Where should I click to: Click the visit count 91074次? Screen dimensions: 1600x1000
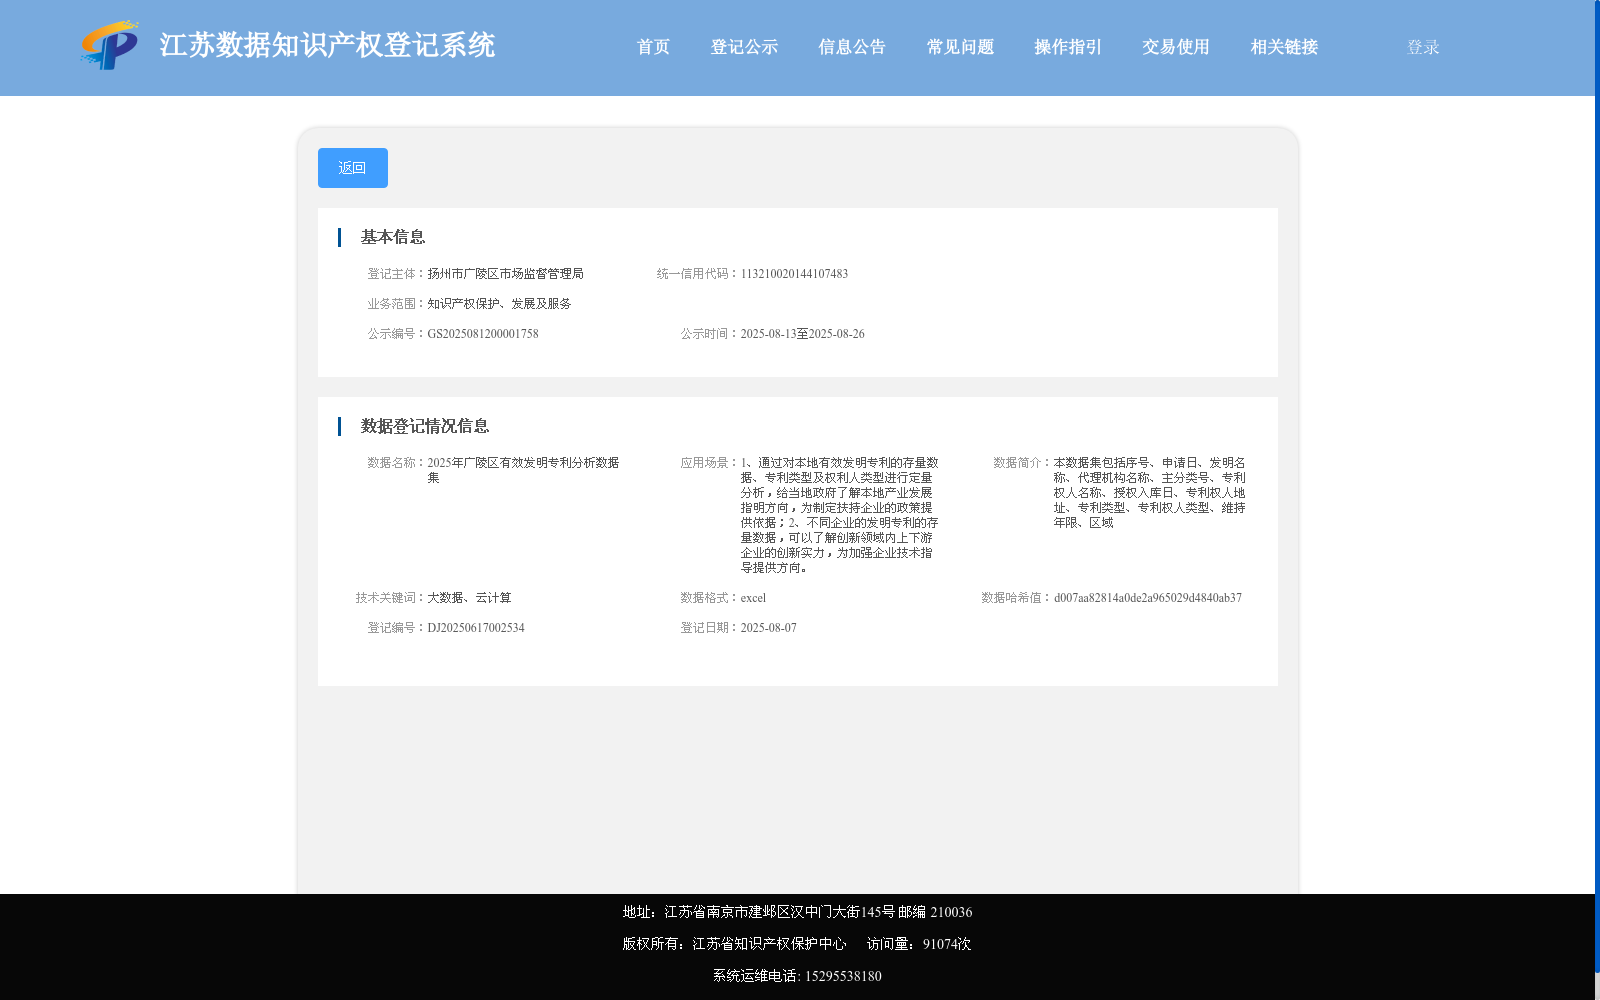(947, 944)
